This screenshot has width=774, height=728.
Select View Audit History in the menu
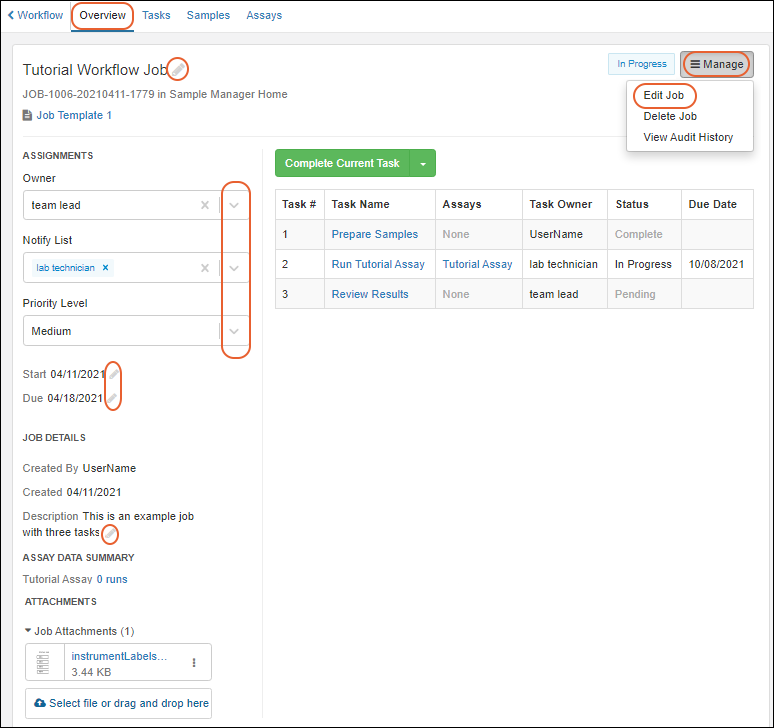point(688,137)
